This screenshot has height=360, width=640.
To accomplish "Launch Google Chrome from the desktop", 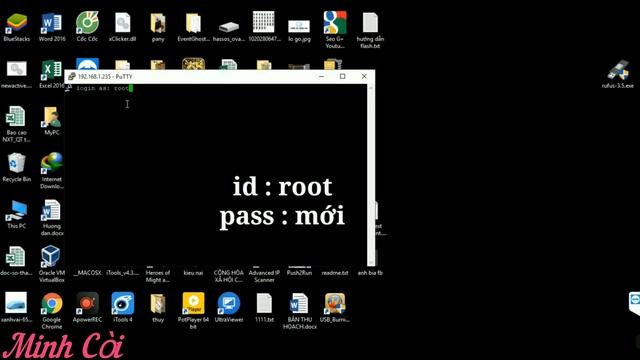I will (52, 311).
